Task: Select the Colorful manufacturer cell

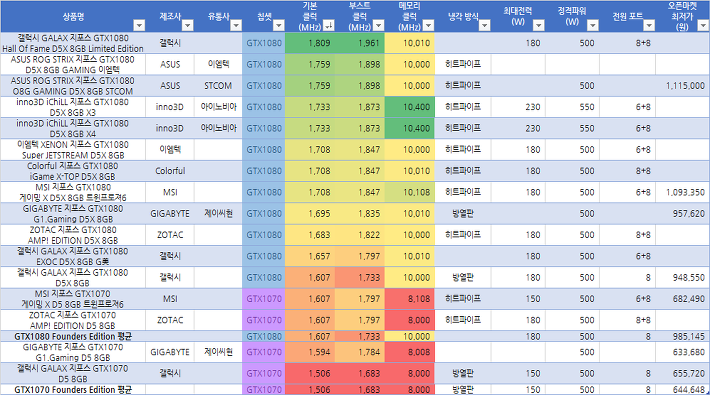Action: pos(170,171)
